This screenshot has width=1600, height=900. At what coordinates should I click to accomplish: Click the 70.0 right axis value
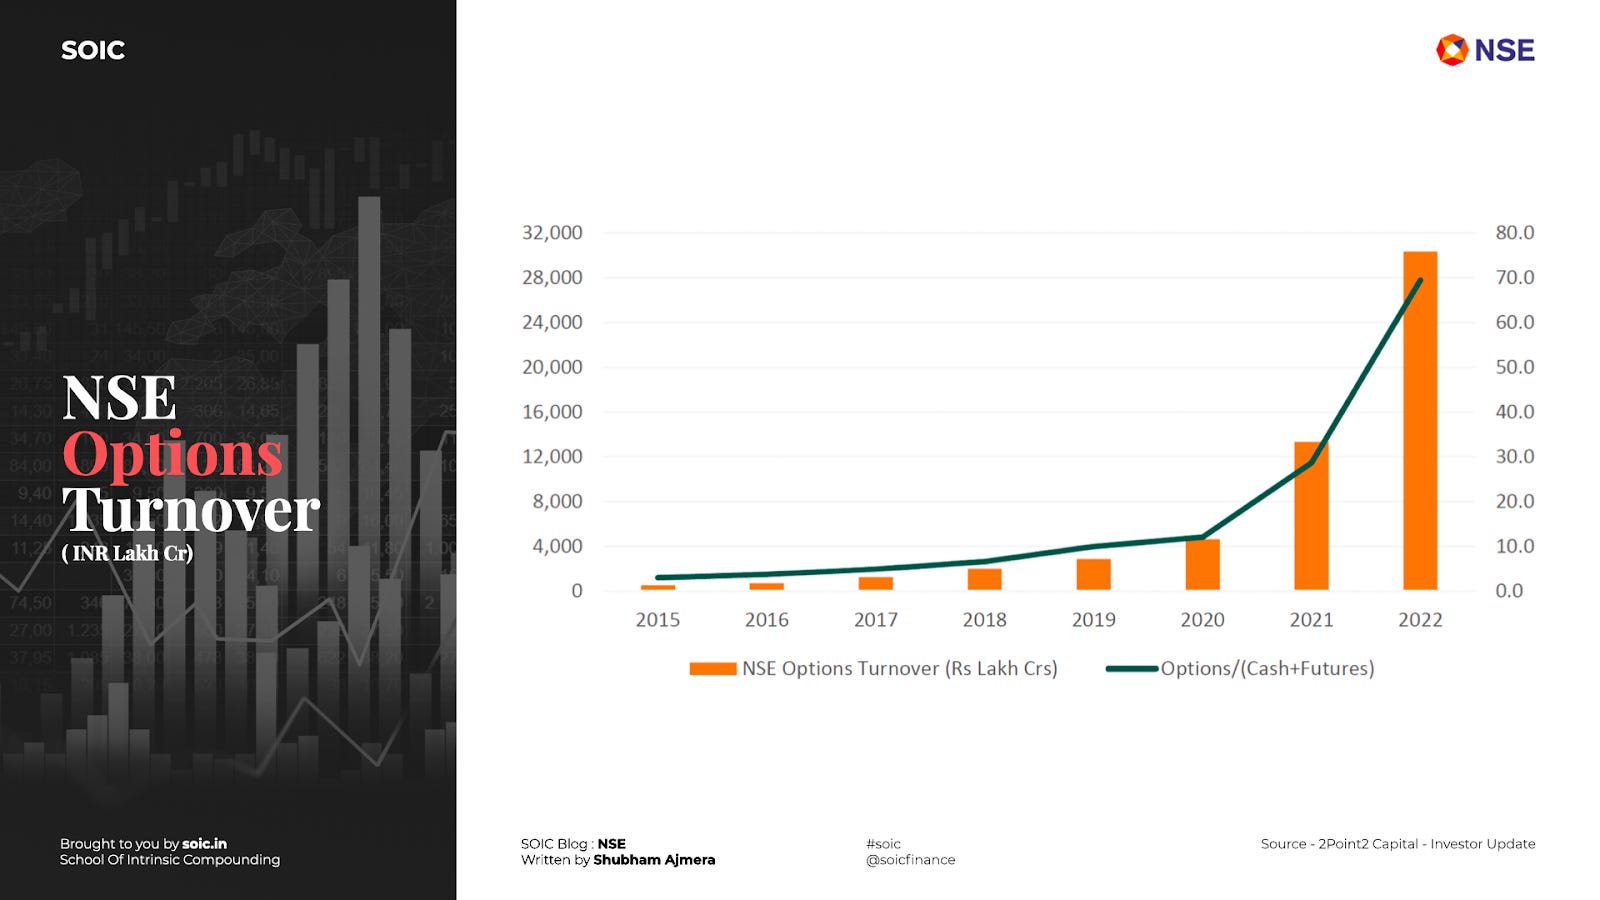1514,278
